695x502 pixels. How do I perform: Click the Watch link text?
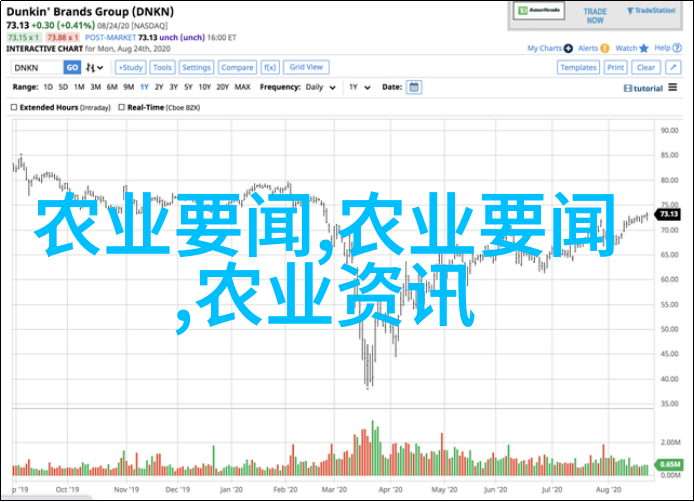coord(626,48)
